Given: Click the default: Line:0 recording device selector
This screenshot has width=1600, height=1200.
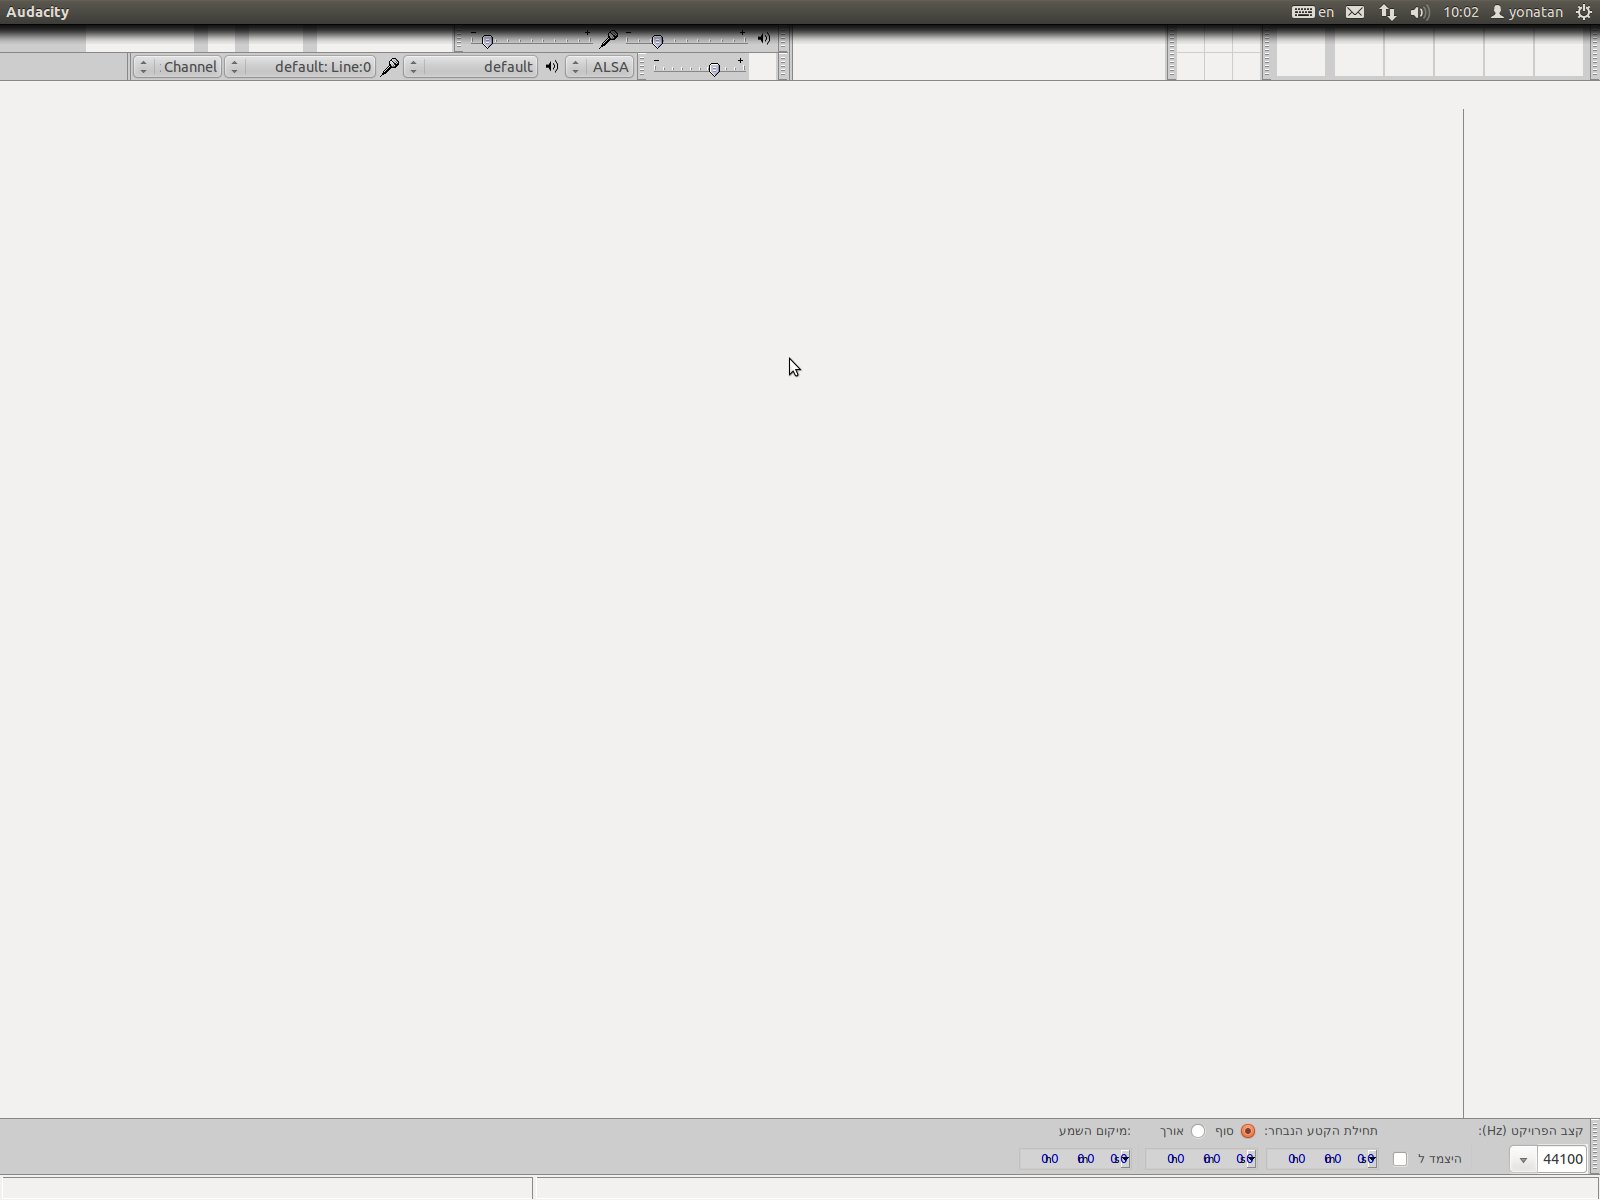Looking at the screenshot, I should [x=322, y=66].
